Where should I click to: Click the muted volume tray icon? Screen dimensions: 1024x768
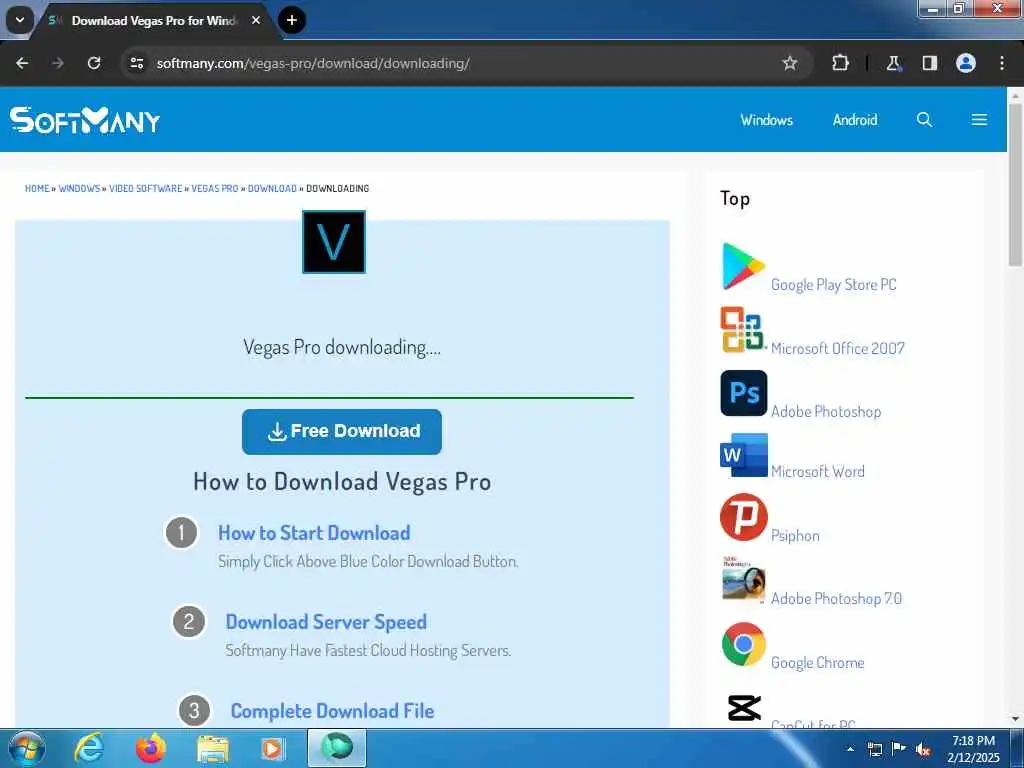tap(922, 750)
